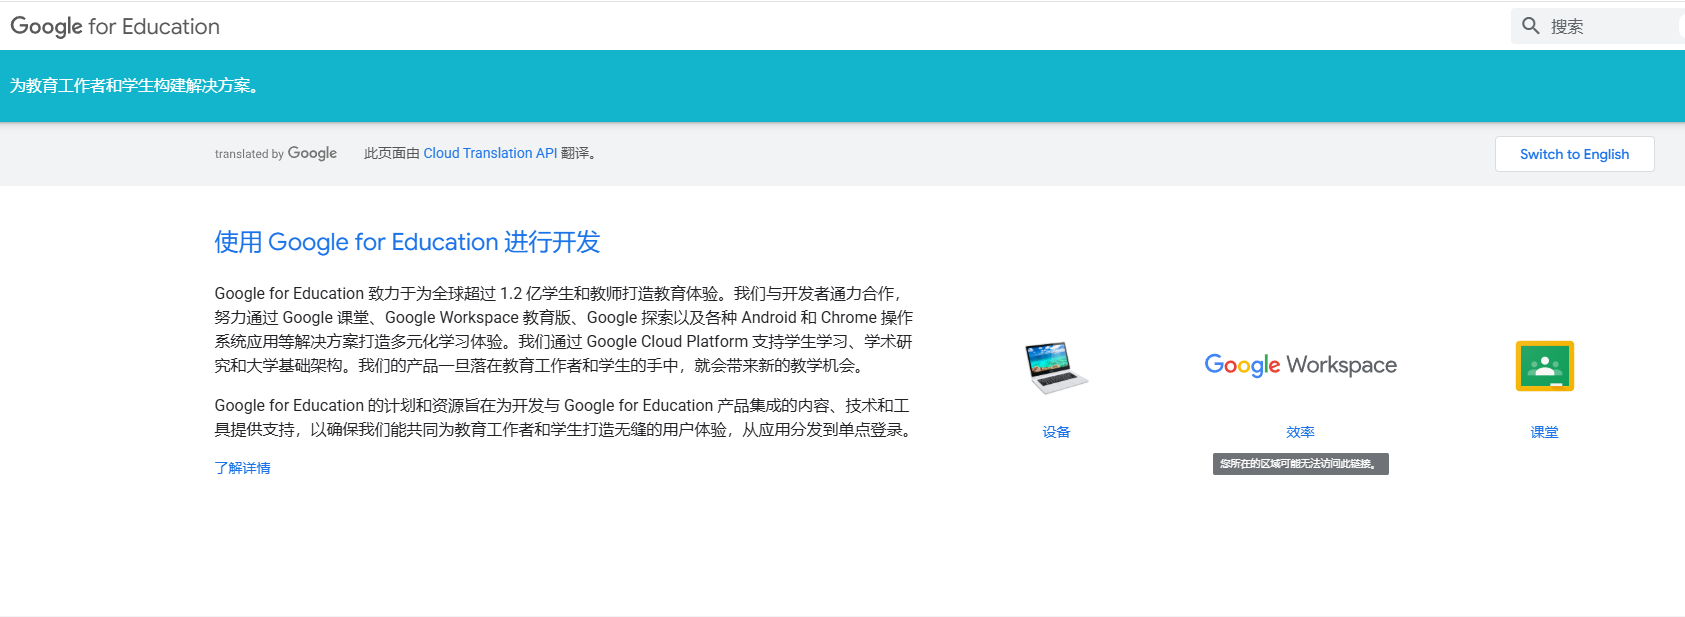
Task: Open the 了解详情 link
Action: [242, 468]
